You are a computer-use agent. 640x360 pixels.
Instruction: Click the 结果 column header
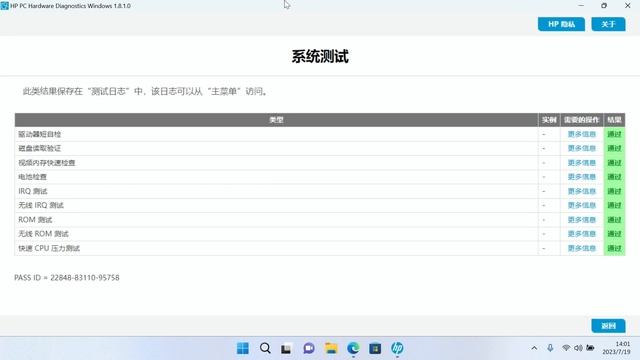pyautogui.click(x=614, y=120)
